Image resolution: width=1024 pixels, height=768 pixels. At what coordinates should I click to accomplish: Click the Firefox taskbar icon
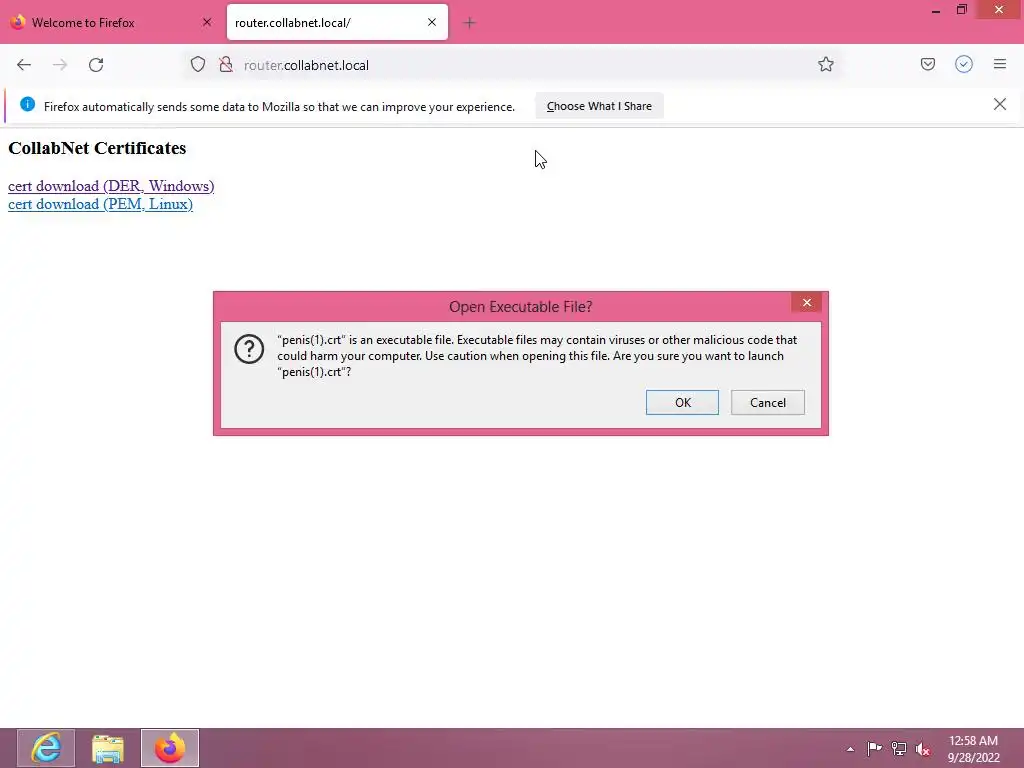[x=170, y=748]
